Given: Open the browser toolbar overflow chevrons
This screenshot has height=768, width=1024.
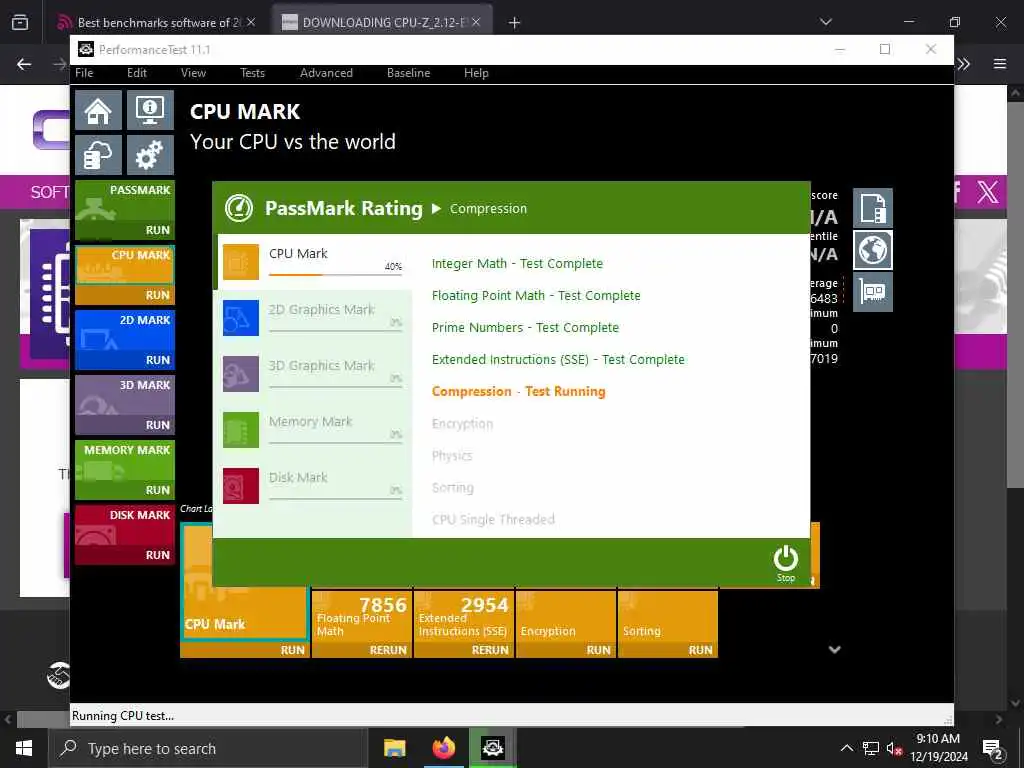Looking at the screenshot, I should 964,63.
